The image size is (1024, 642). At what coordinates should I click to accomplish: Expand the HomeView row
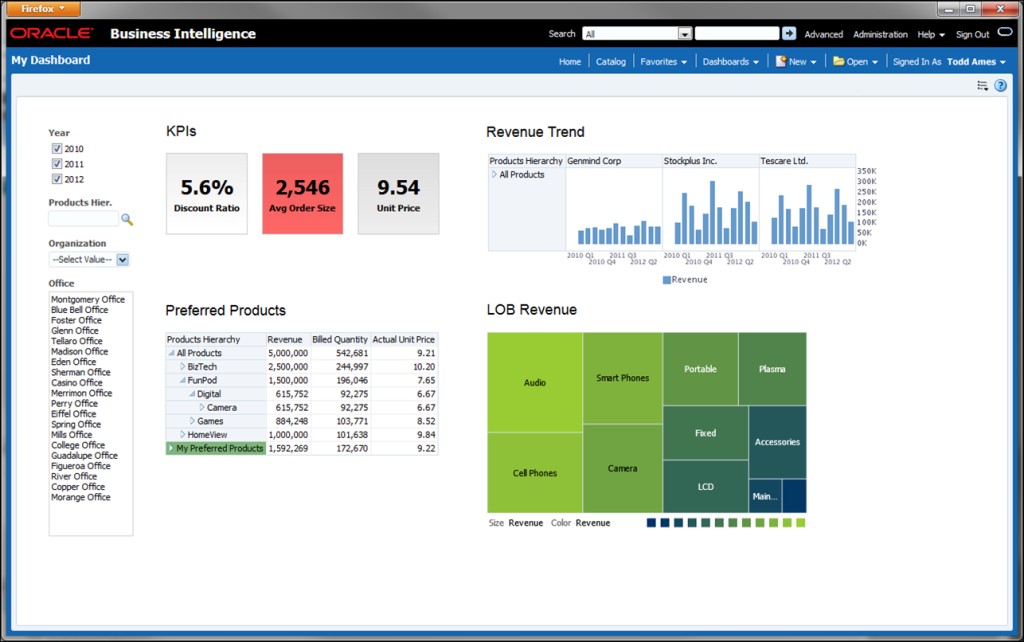[x=182, y=434]
